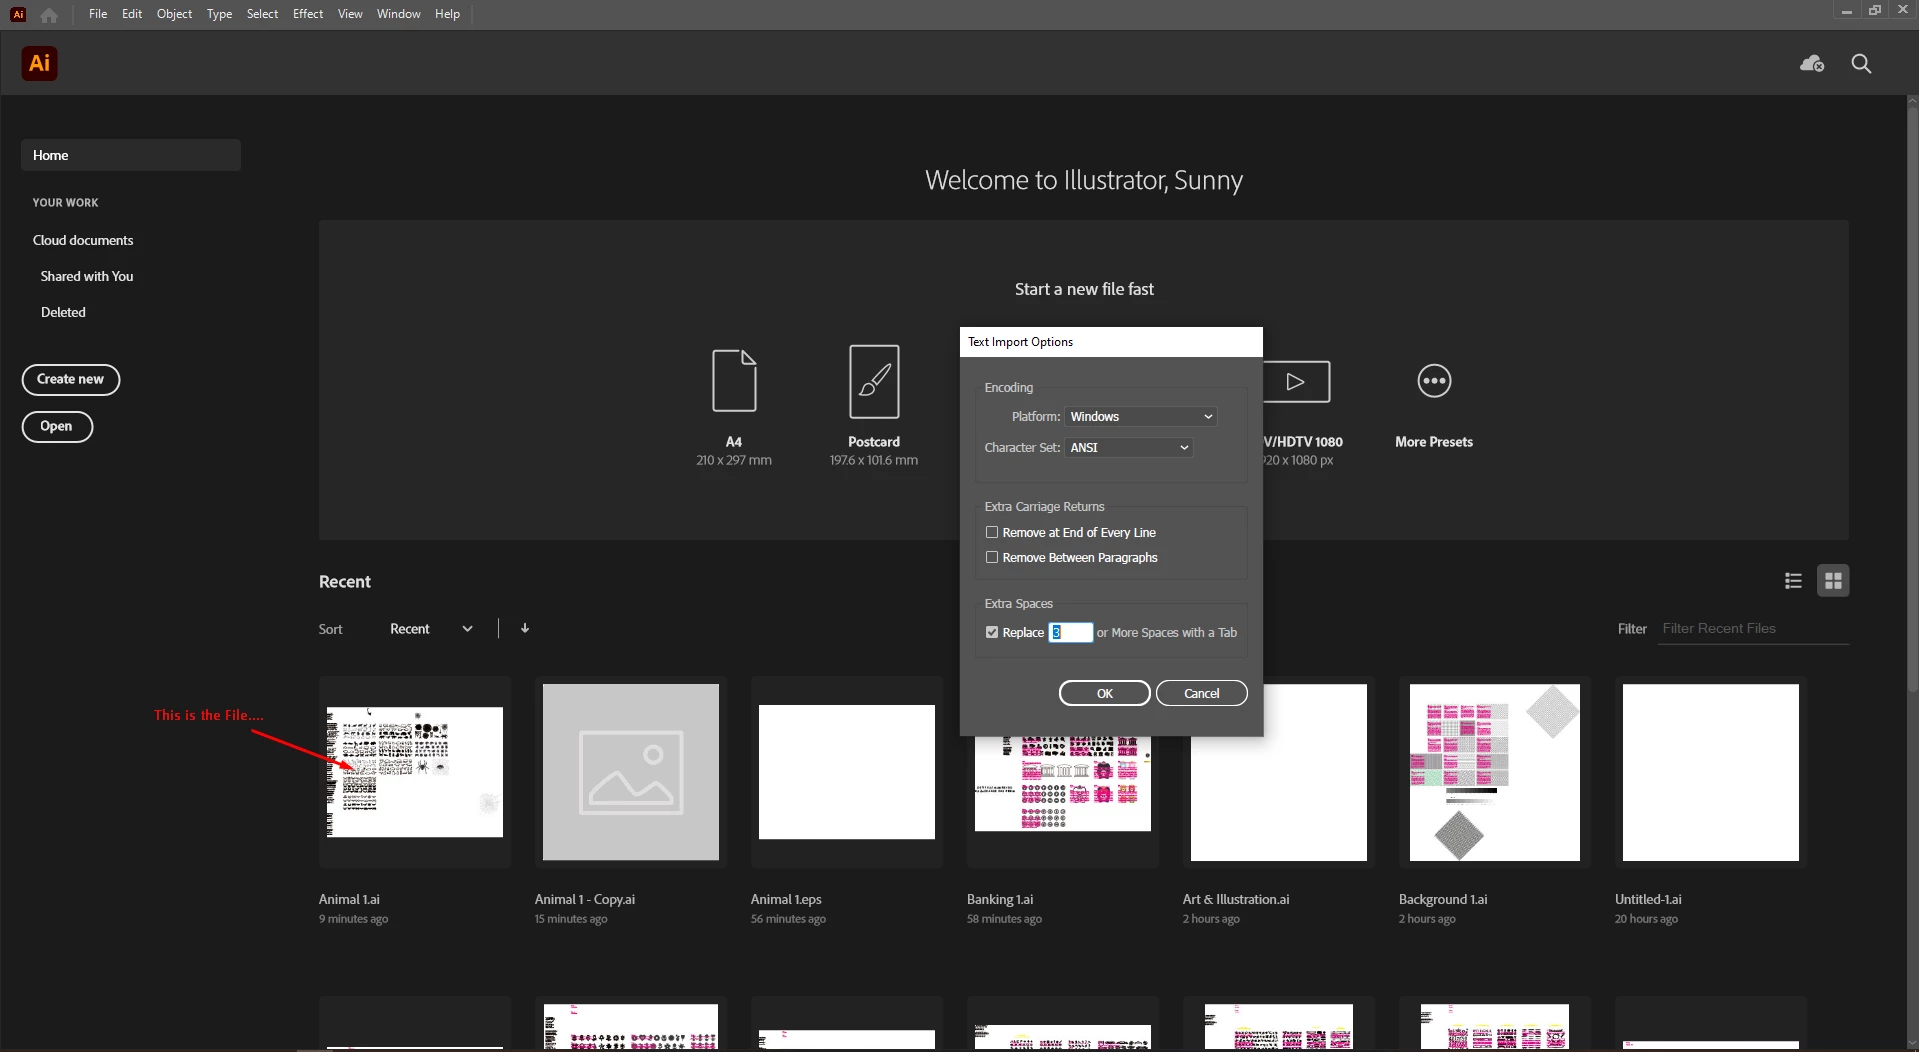
Task: Click the Create new button
Action: pos(71,379)
